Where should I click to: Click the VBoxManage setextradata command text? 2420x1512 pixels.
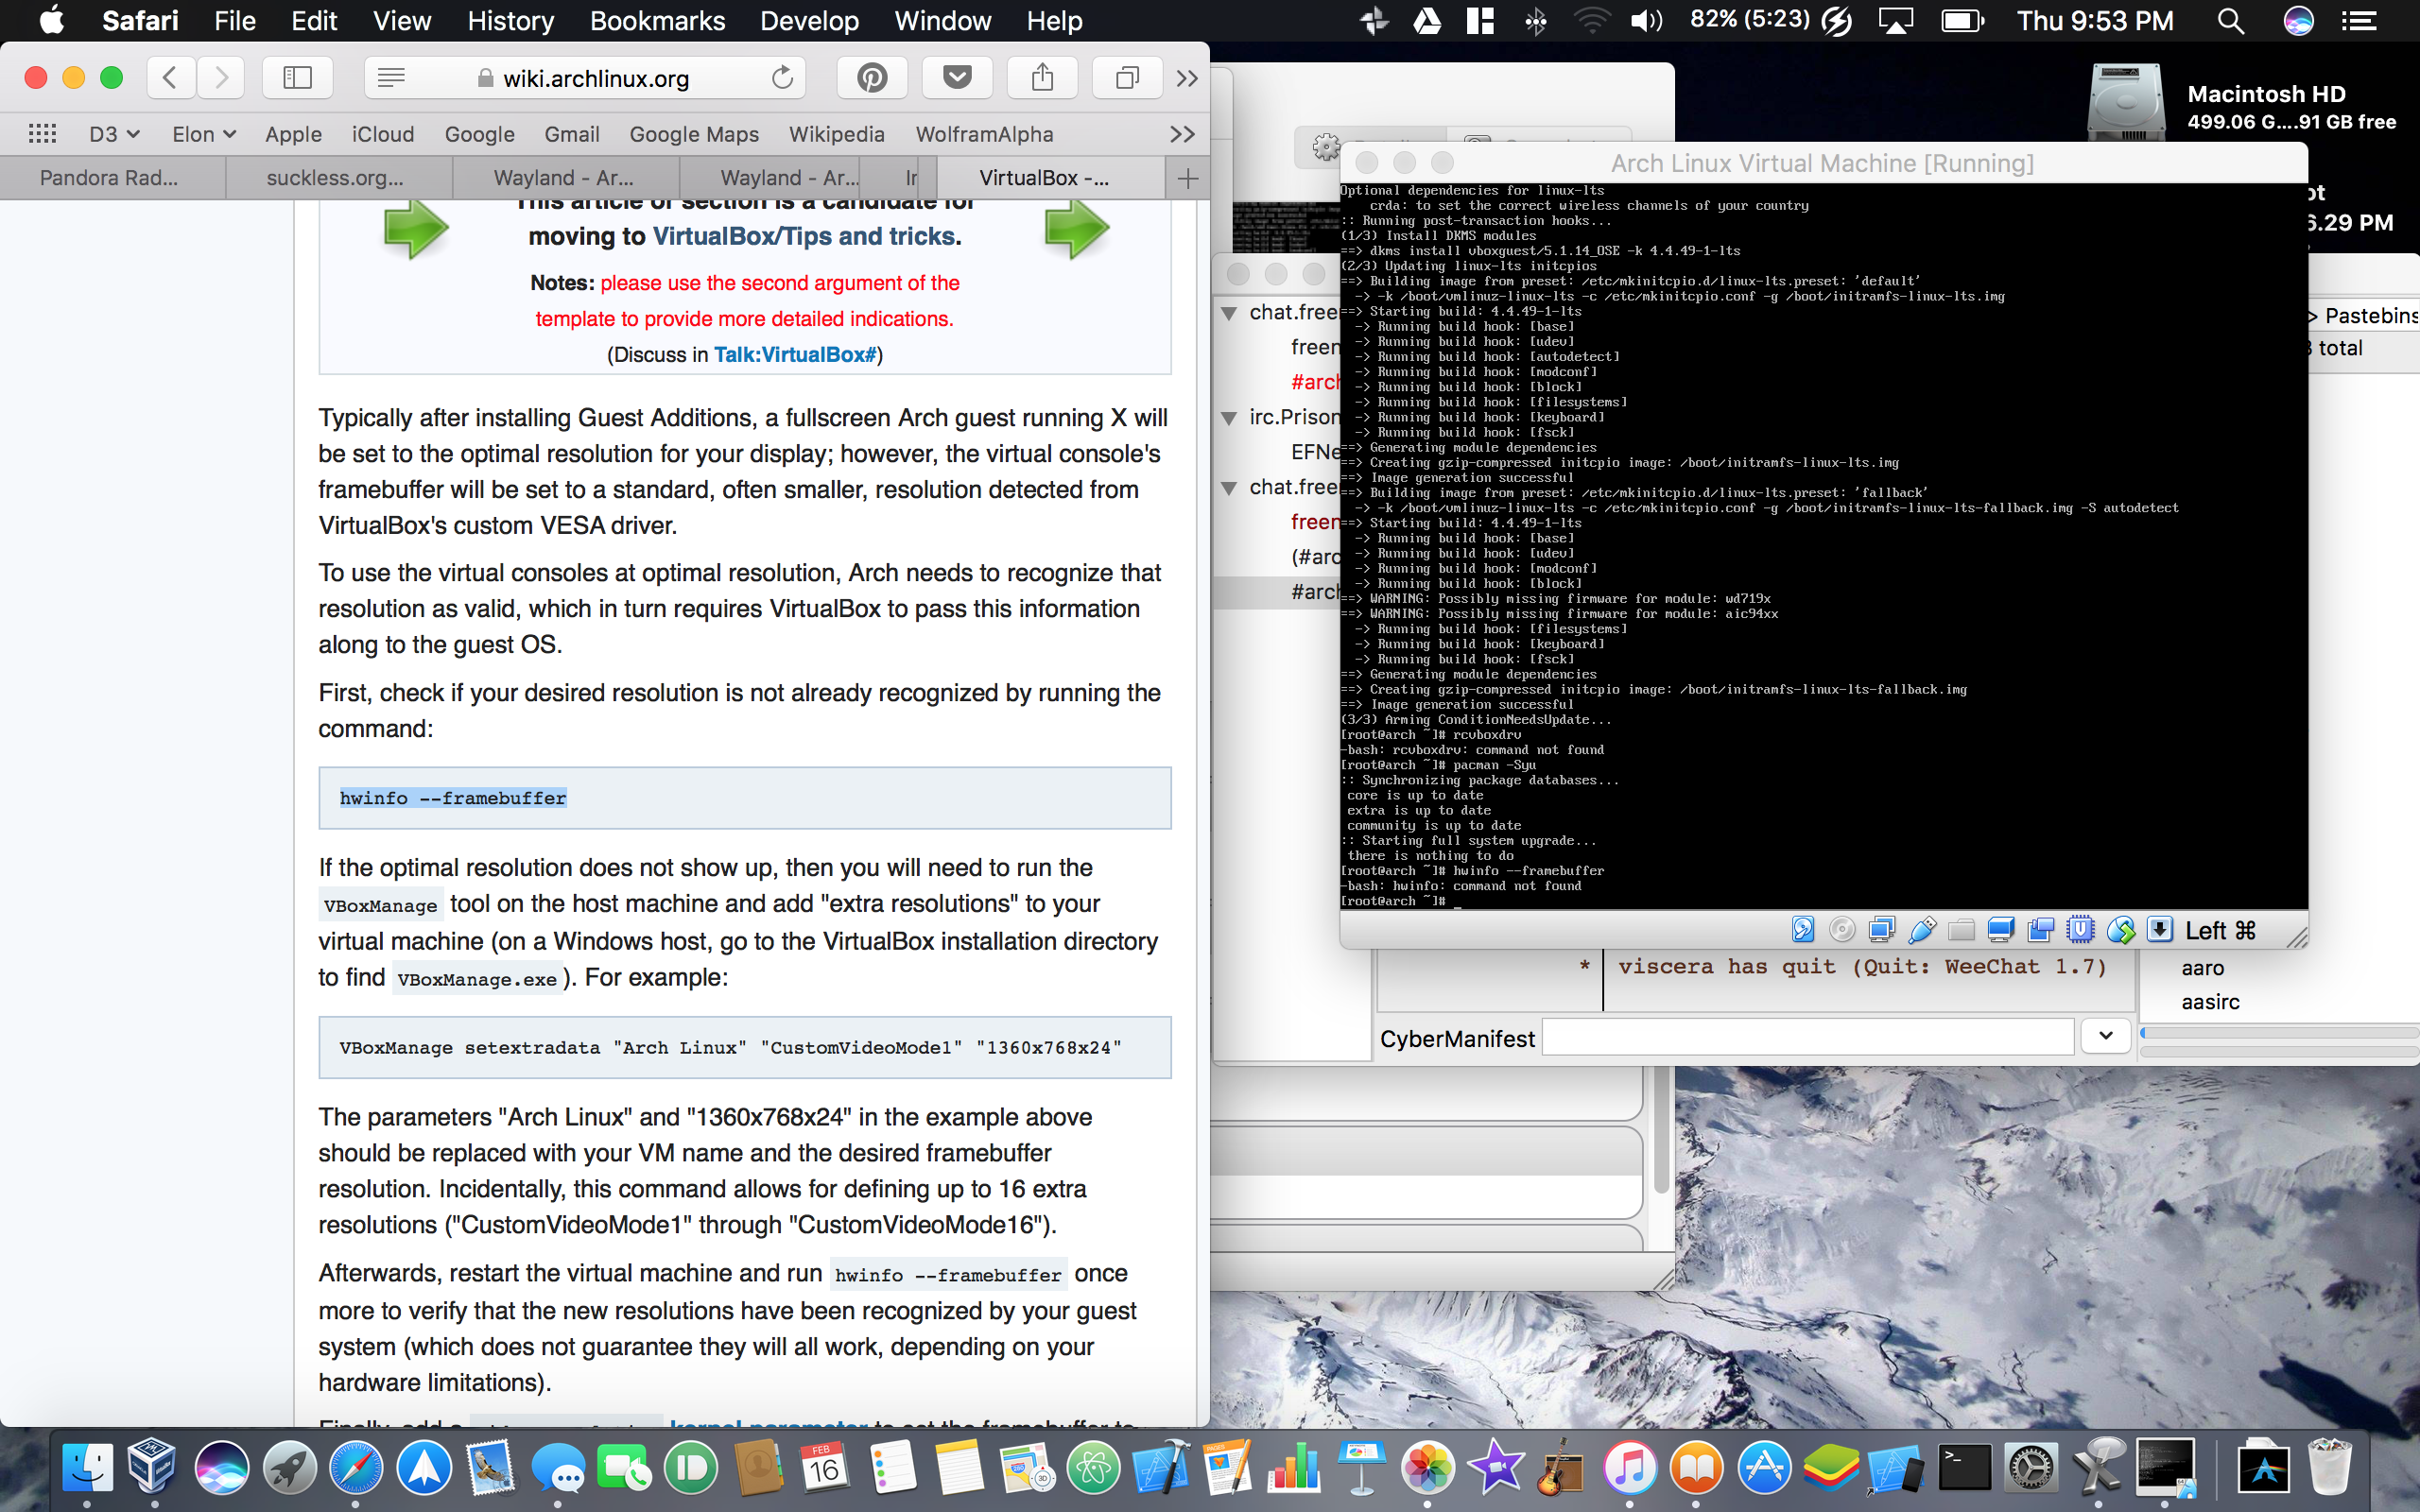click(x=730, y=1048)
